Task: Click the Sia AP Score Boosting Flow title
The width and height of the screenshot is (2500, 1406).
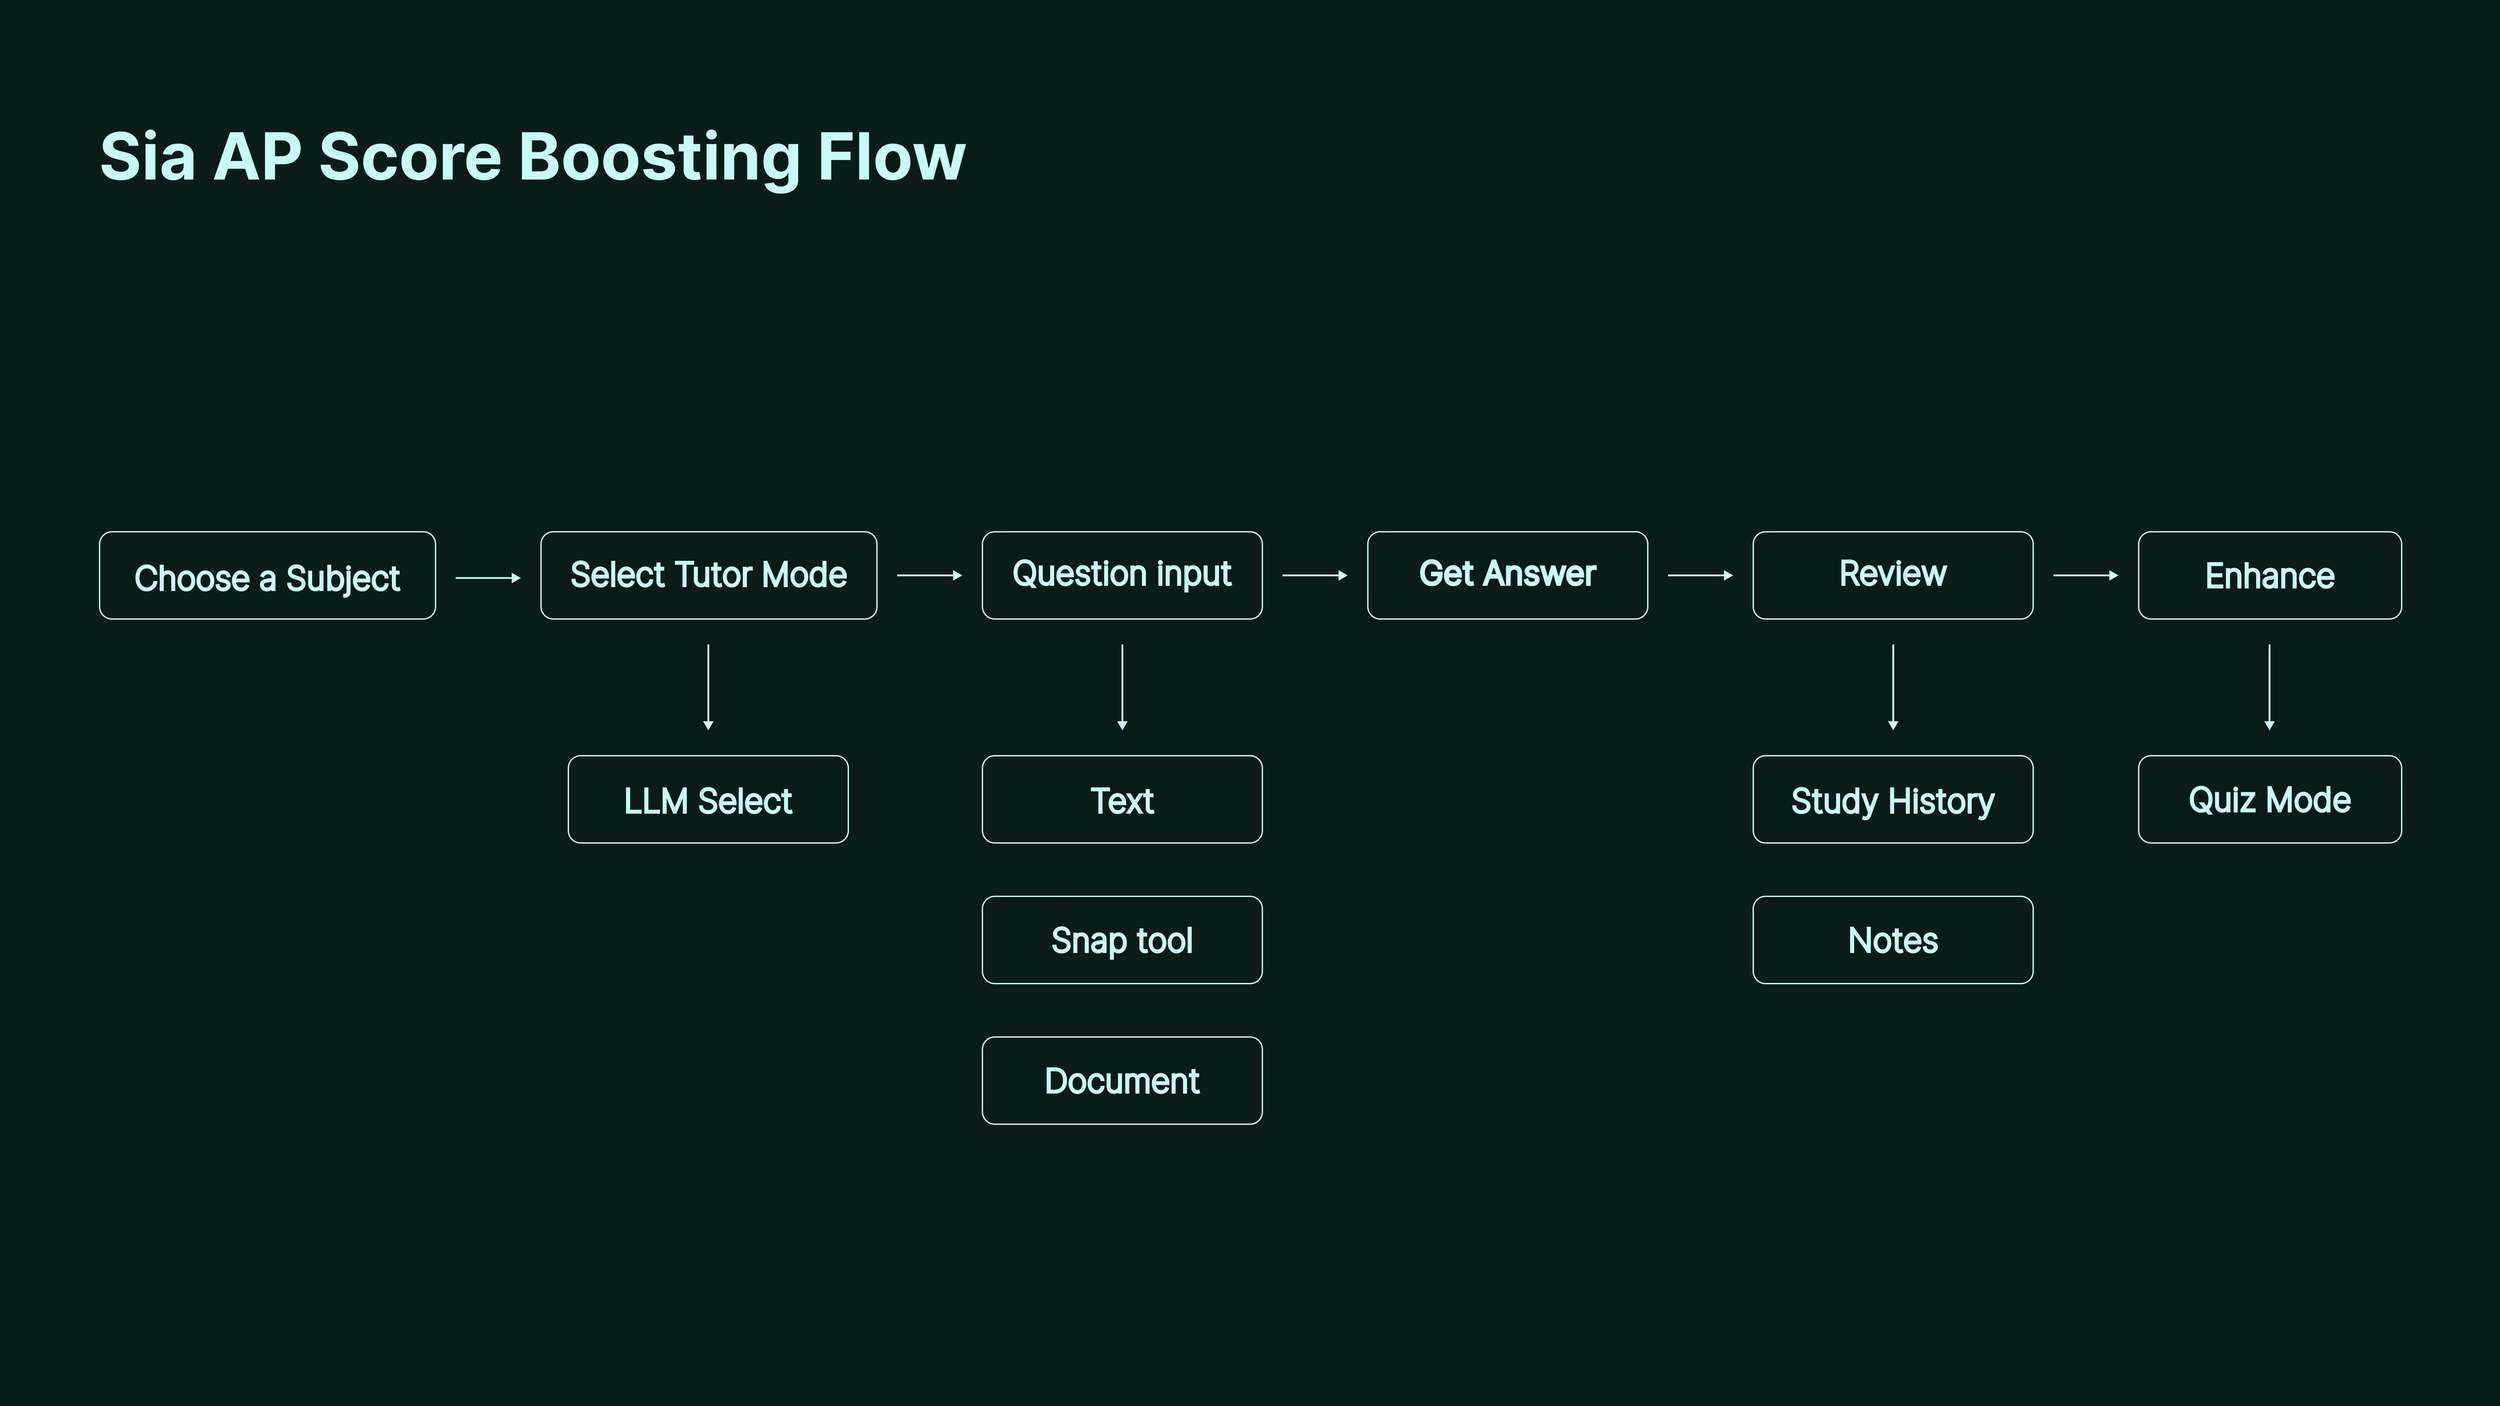Action: click(x=533, y=157)
